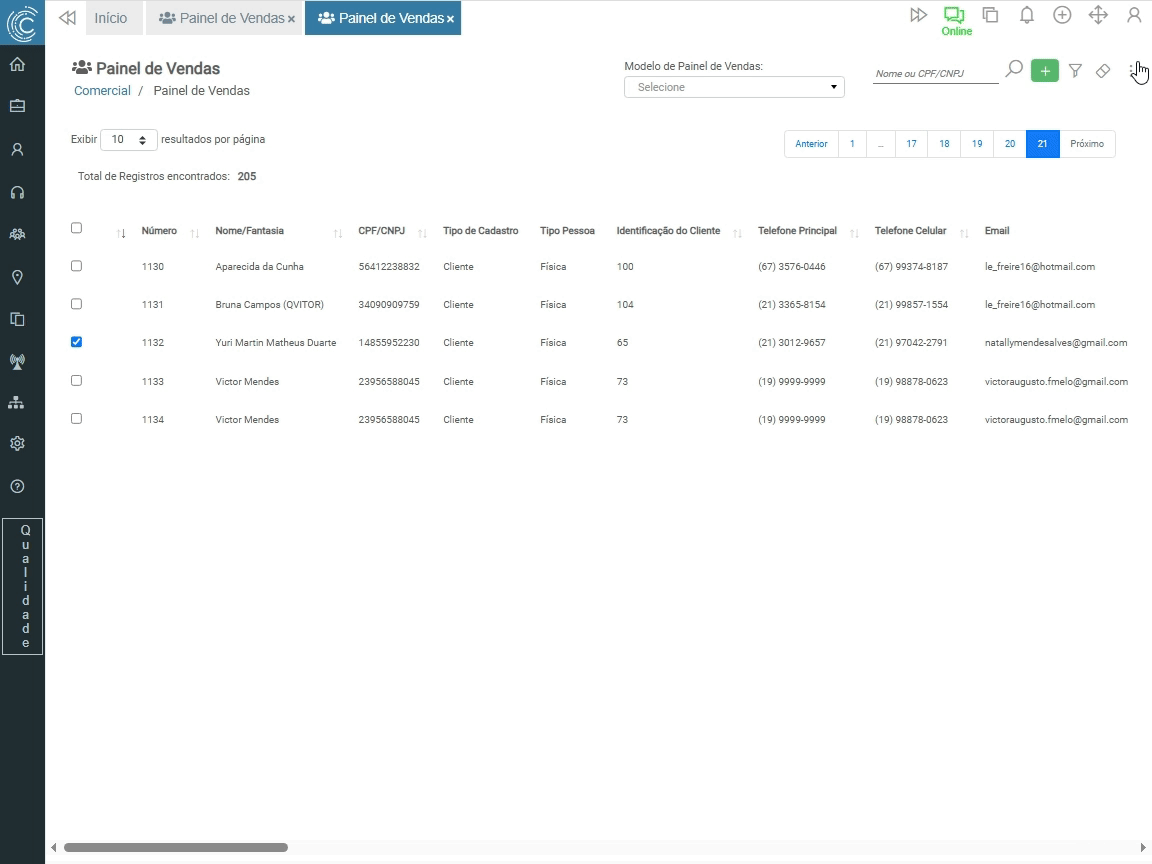
Task: Click the headset support icon in sidebar
Action: pos(17,192)
